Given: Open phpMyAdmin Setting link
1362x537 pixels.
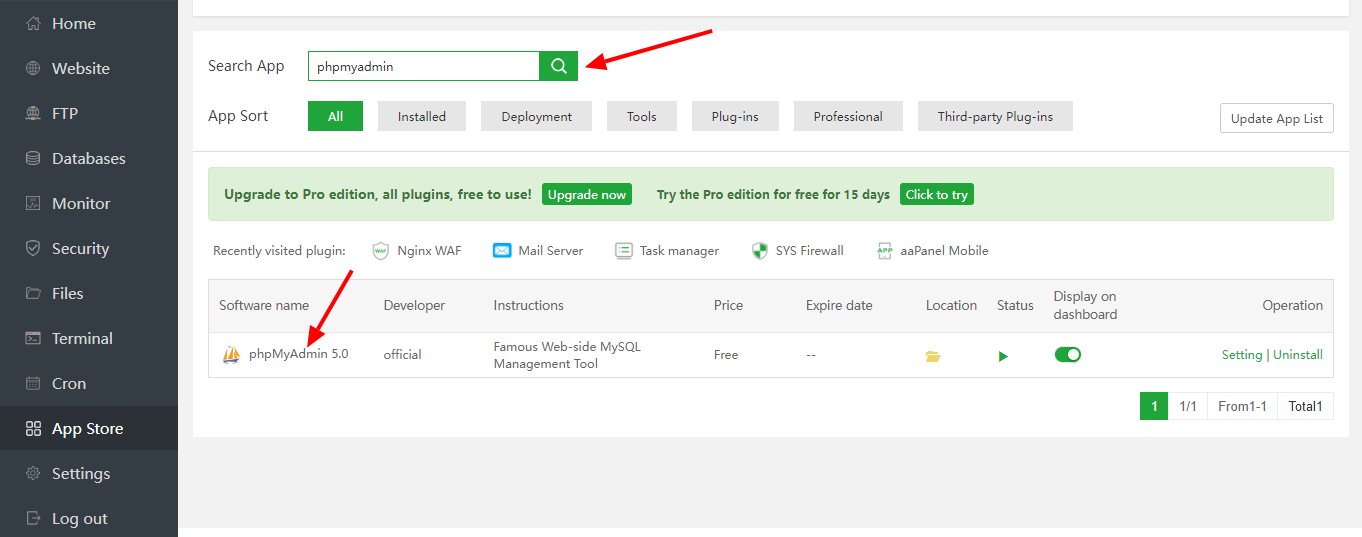Looking at the screenshot, I should 1242,355.
